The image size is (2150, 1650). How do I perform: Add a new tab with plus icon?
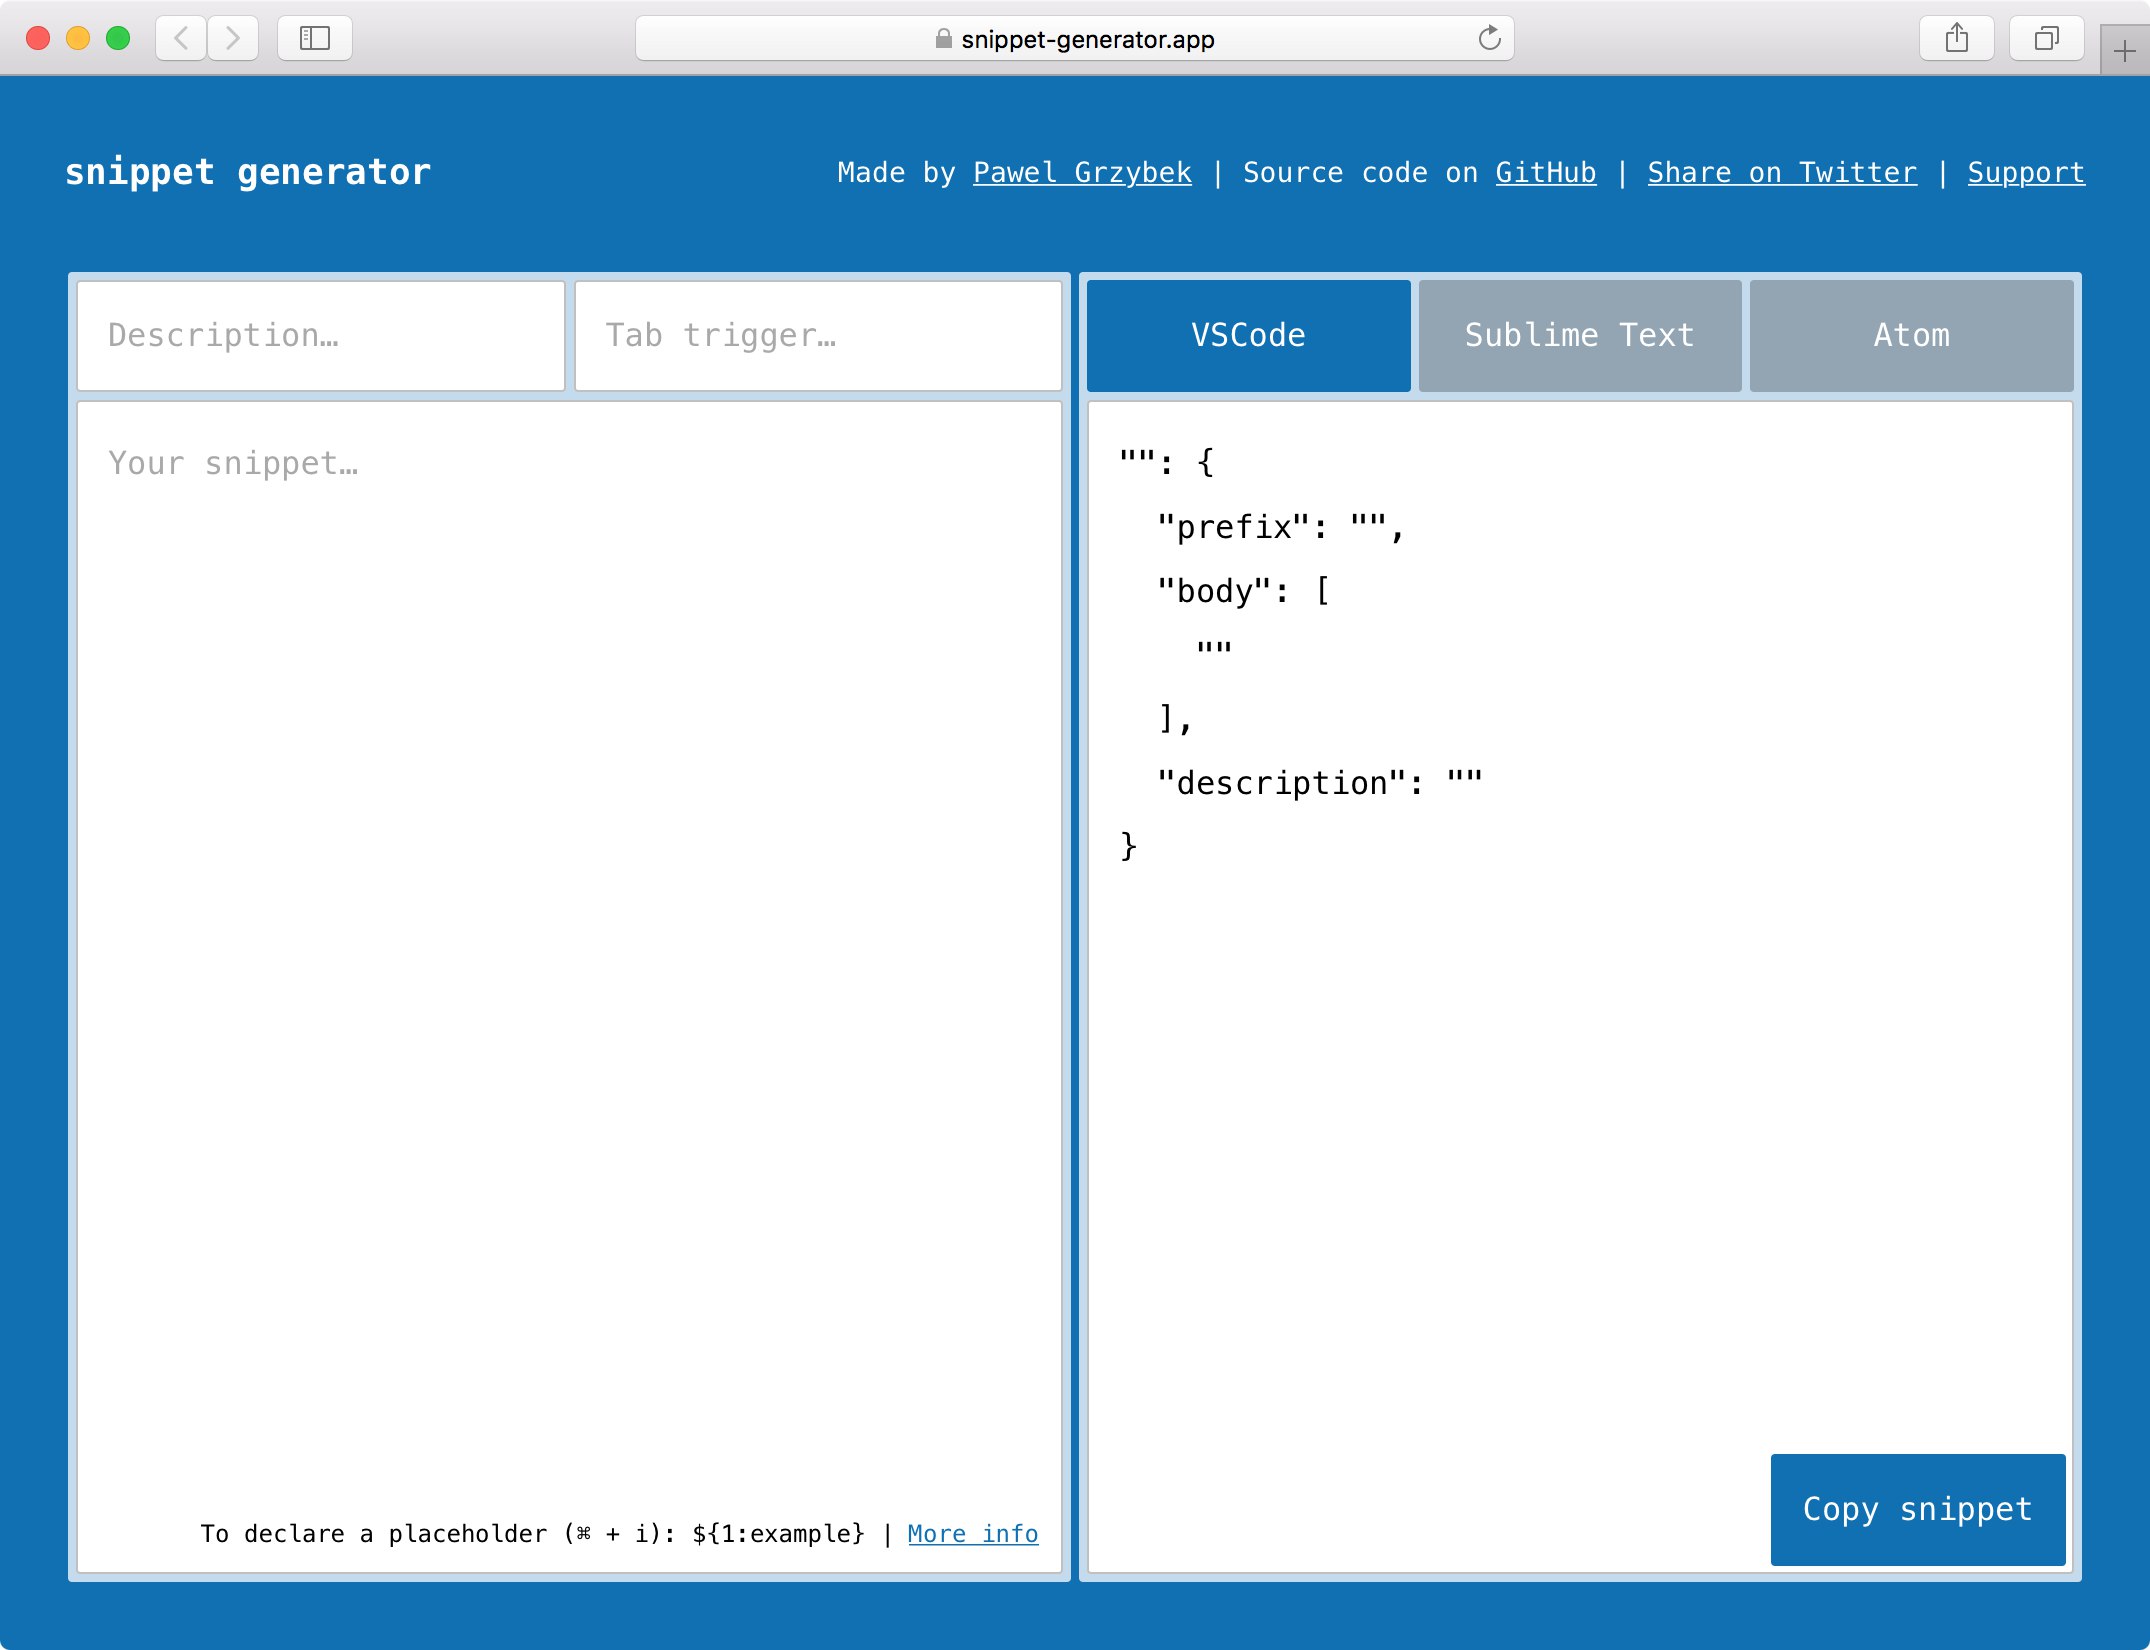pos(2125,51)
